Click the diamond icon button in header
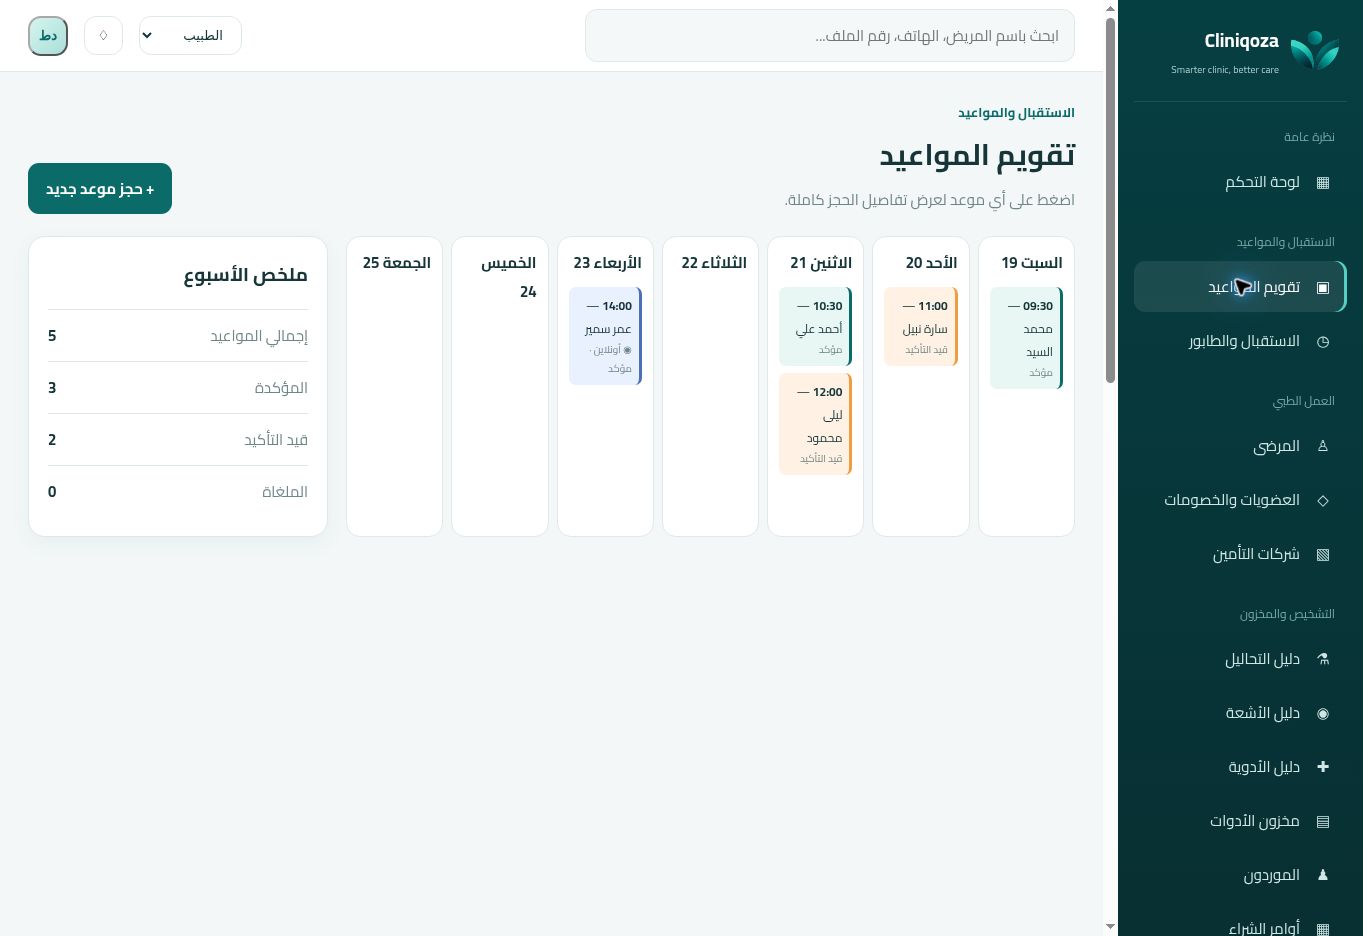This screenshot has width=1363, height=936. (x=103, y=36)
